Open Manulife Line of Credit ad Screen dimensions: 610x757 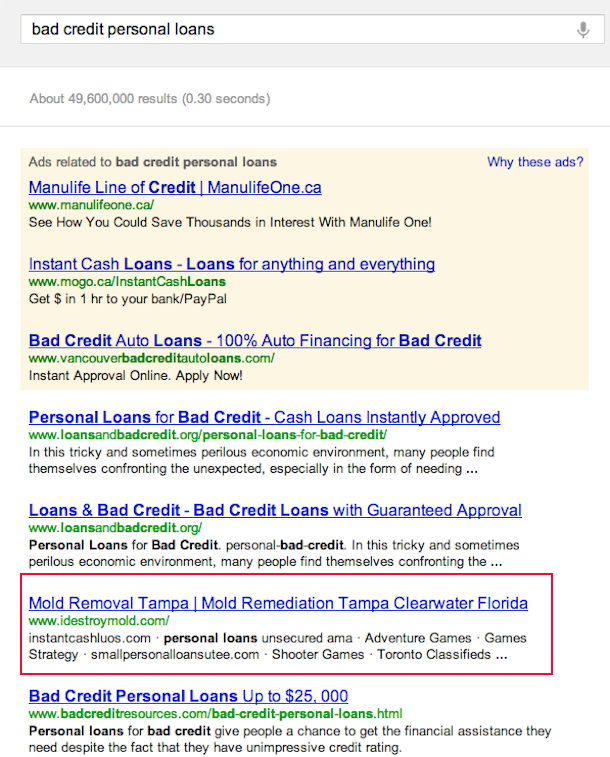click(175, 187)
